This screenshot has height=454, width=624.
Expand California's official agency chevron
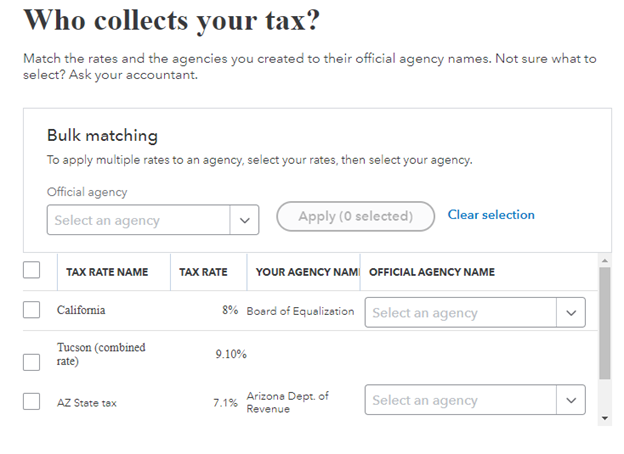click(571, 313)
